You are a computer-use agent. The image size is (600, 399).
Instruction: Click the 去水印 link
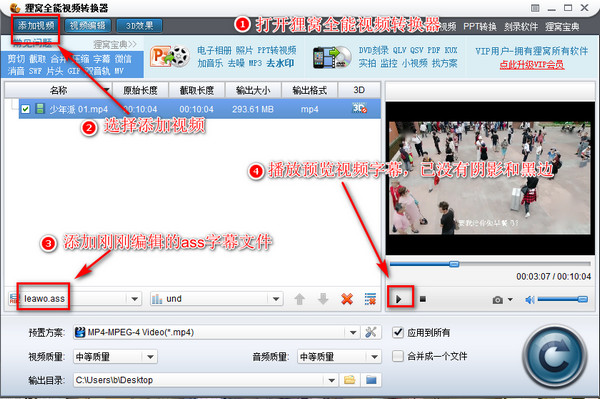point(280,63)
